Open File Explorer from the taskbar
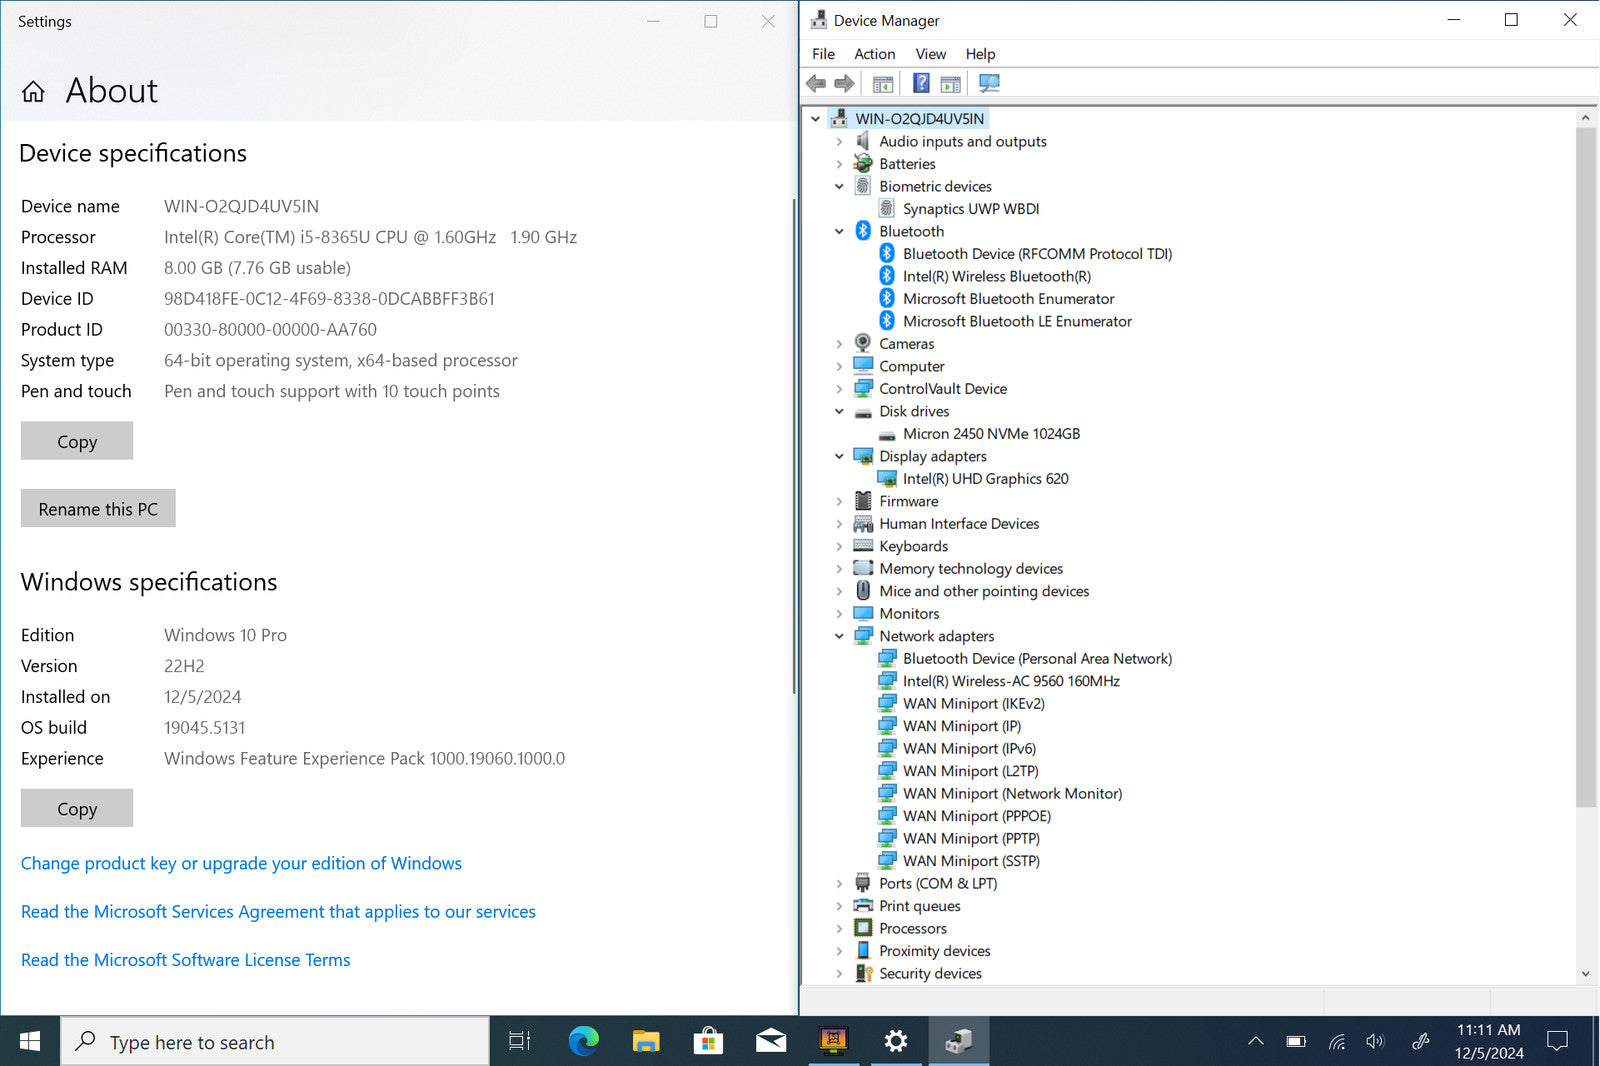This screenshot has width=1600, height=1066. point(646,1042)
